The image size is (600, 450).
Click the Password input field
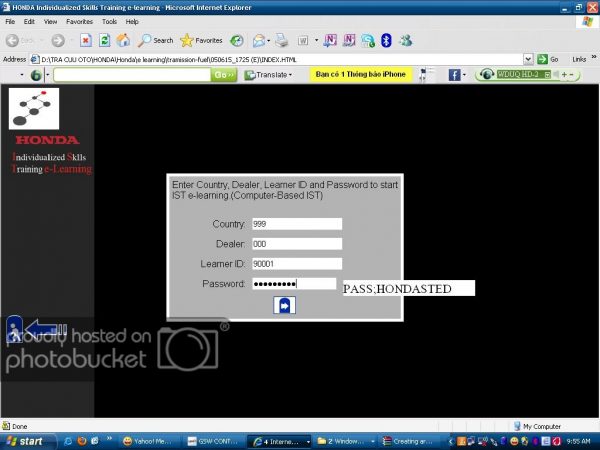[294, 284]
